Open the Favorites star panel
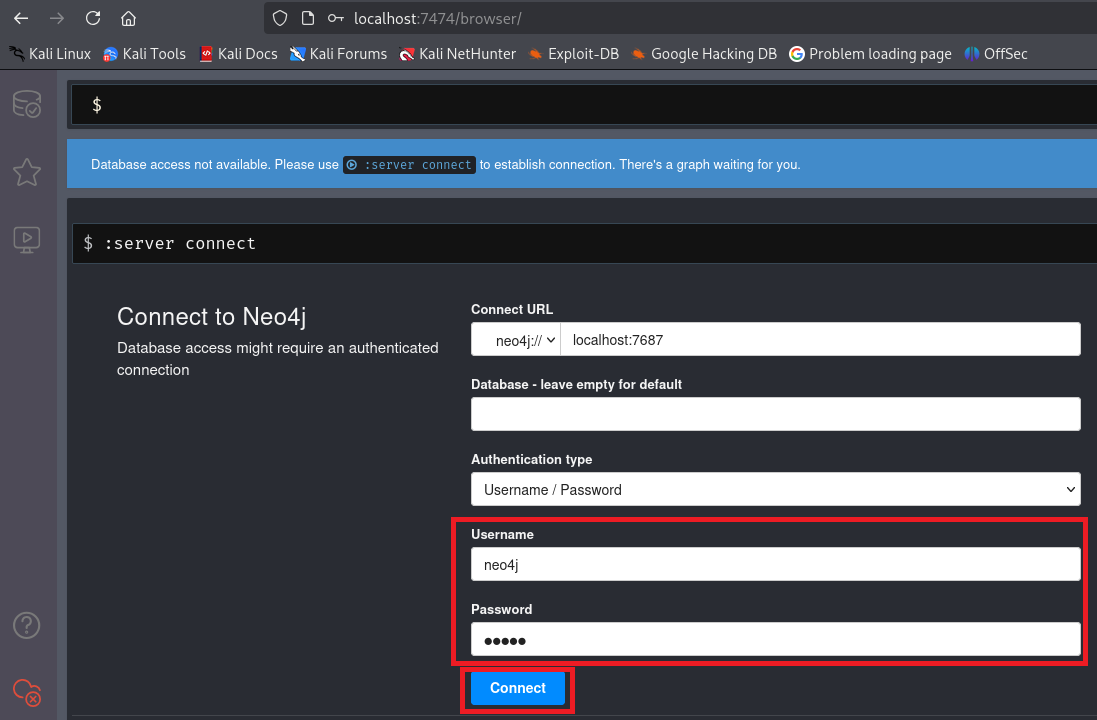 [26, 172]
